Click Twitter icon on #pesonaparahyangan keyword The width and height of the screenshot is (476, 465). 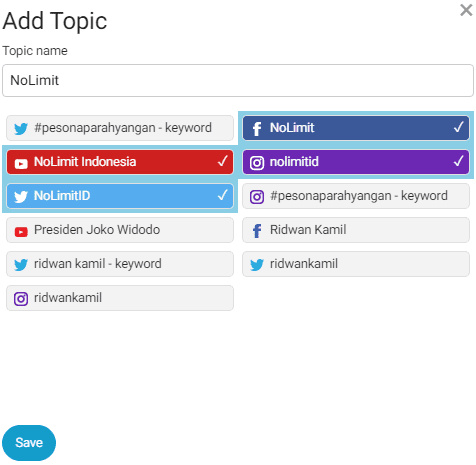[x=21, y=129]
